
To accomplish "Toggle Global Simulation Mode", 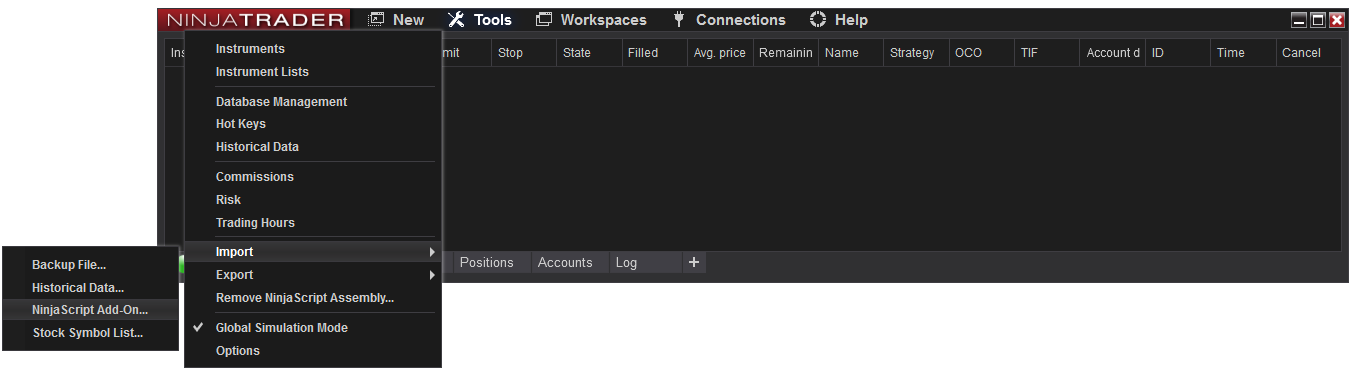I will (x=282, y=328).
